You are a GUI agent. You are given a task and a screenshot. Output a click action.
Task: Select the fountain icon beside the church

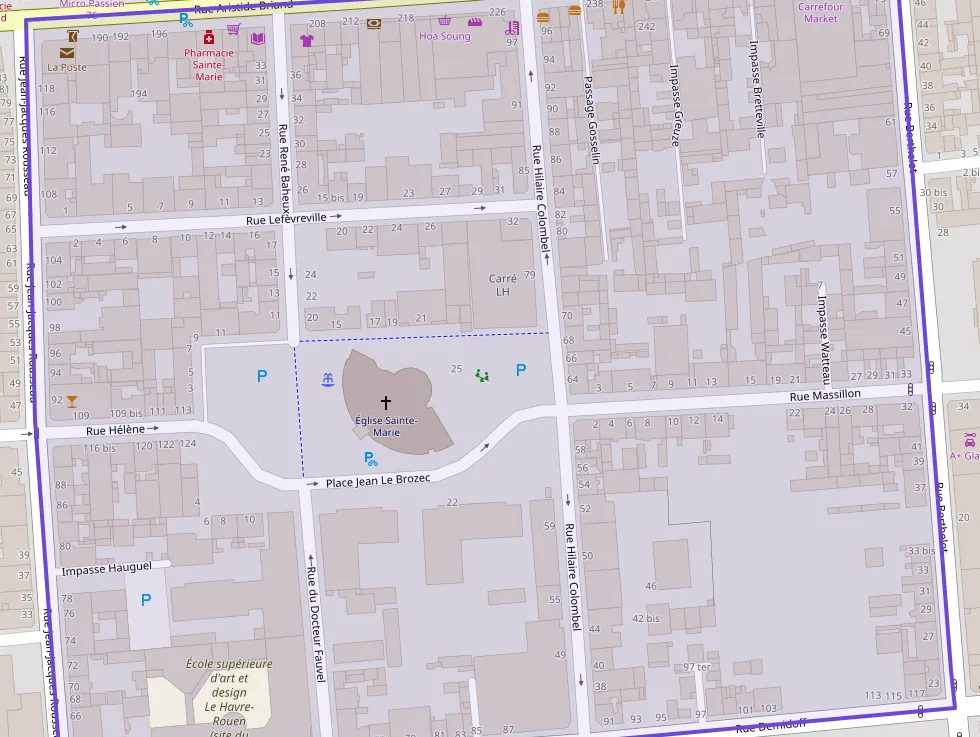(x=326, y=380)
